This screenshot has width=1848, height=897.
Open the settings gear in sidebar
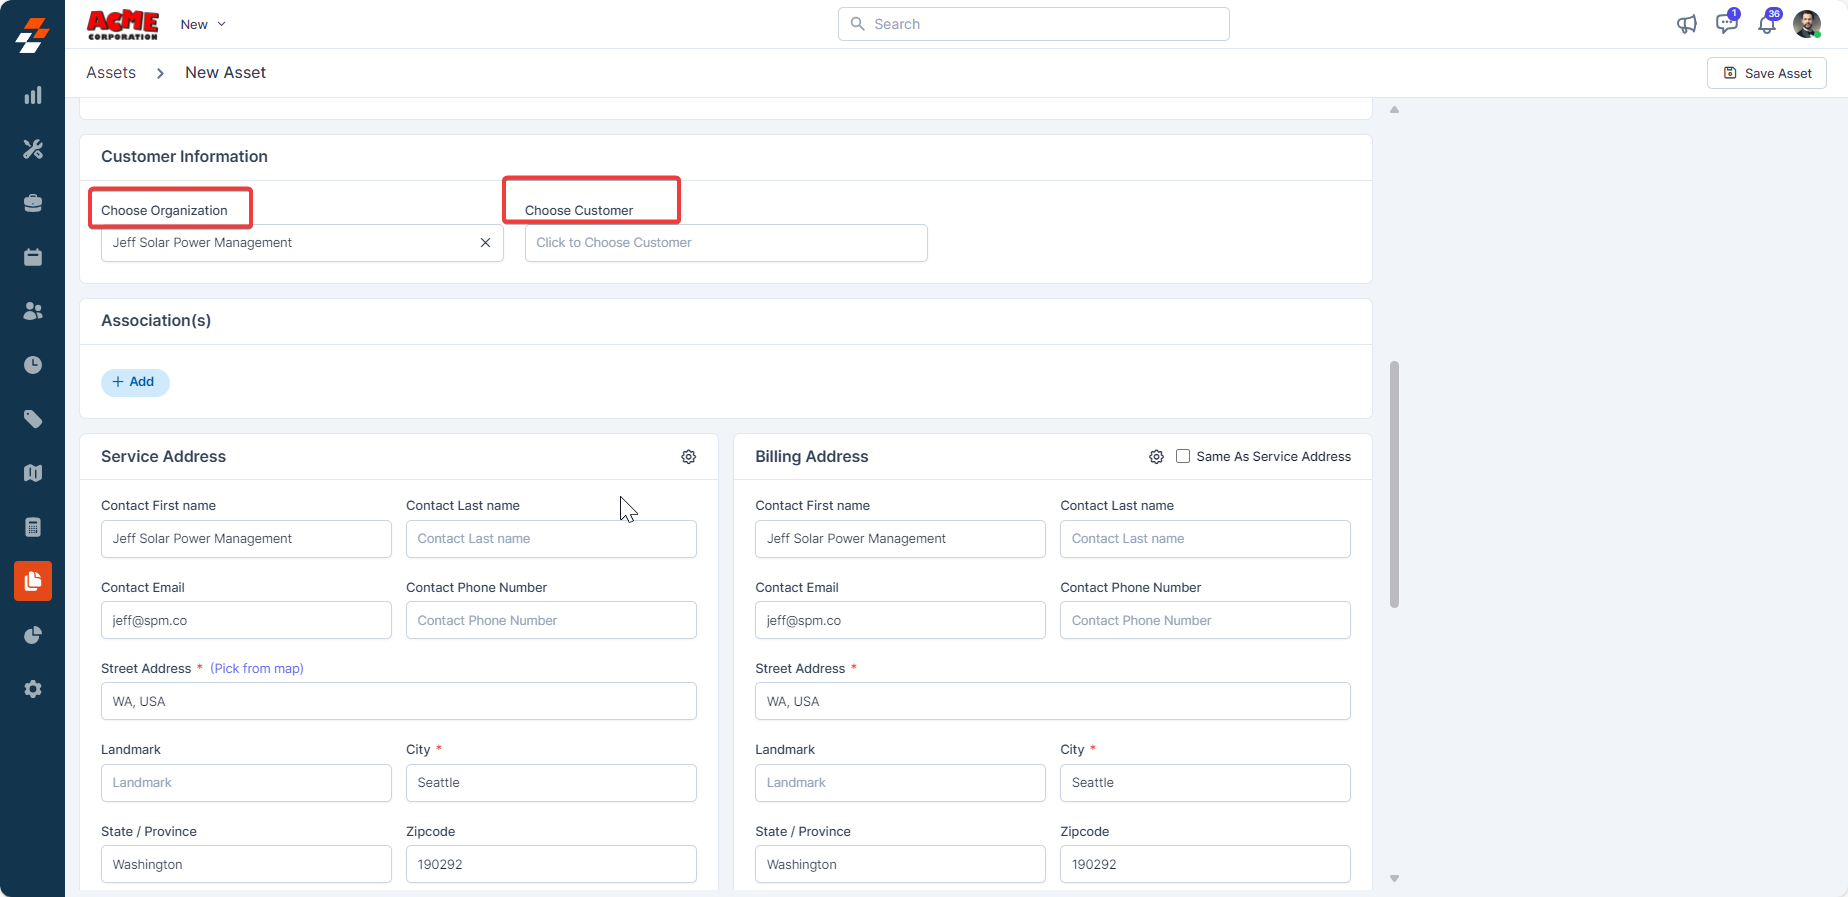pos(33,689)
